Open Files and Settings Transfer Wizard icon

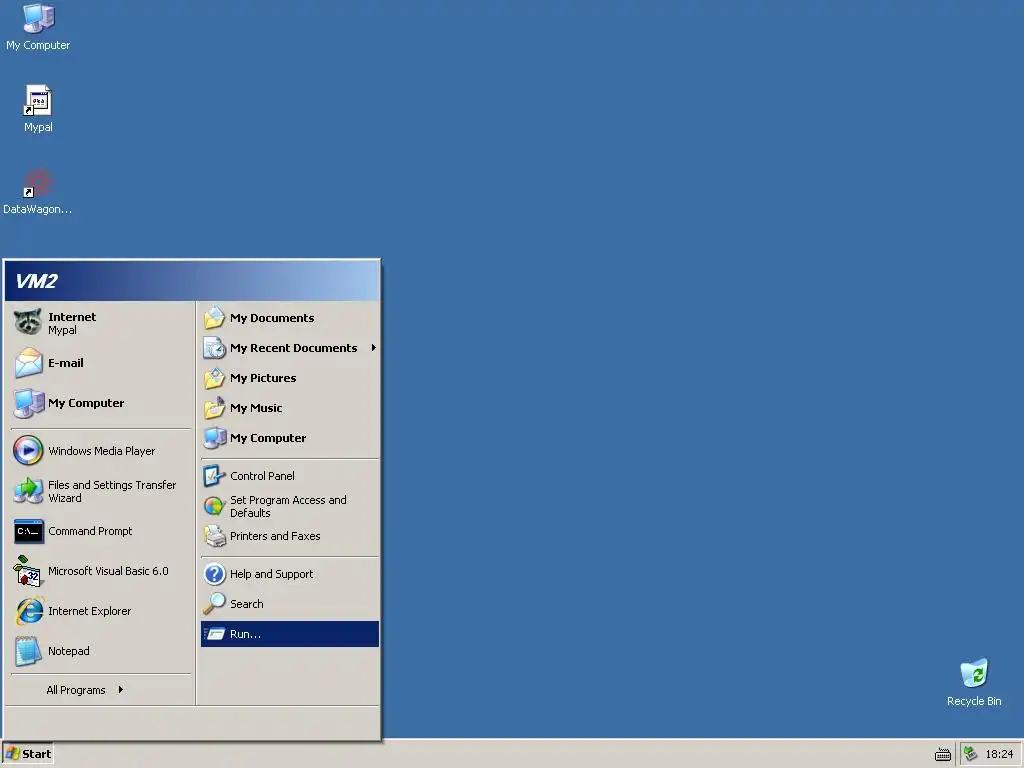[28, 491]
